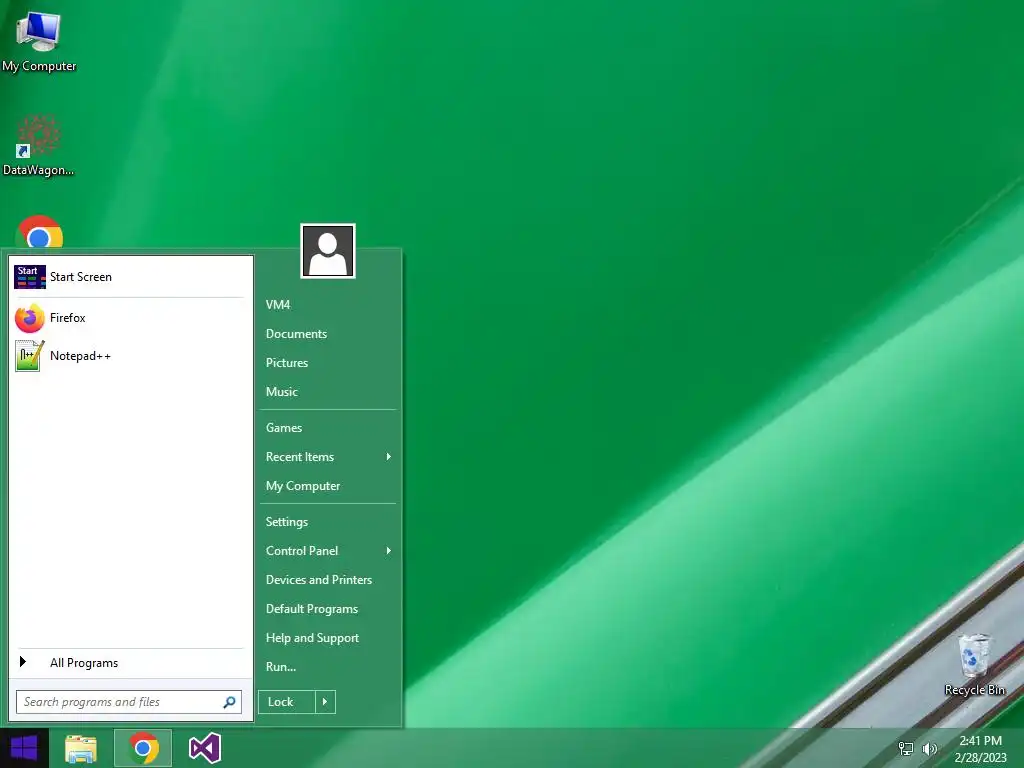
Task: Click the Lock button
Action: (x=287, y=702)
